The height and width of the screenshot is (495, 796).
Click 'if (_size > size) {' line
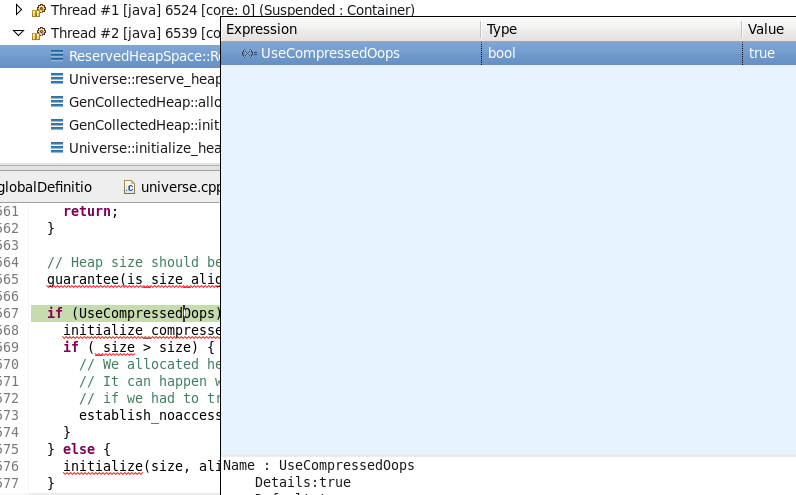(x=139, y=347)
